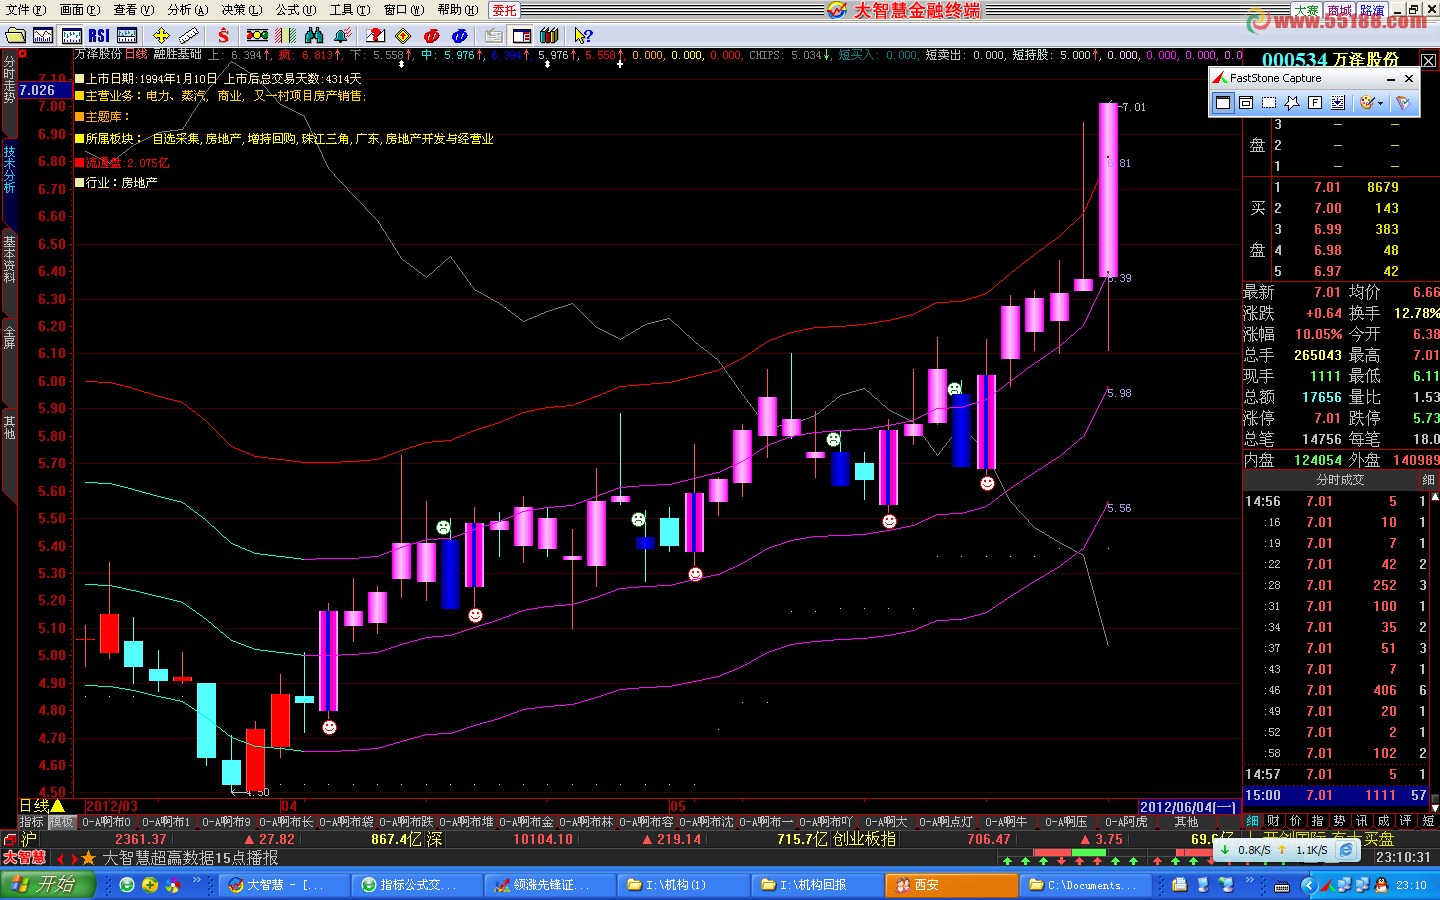
Task: Click the 上市日期 info line
Action: (218, 79)
